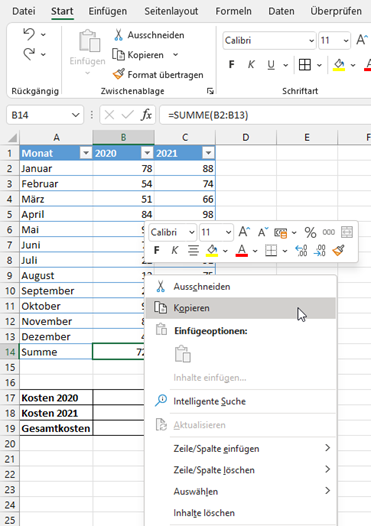This screenshot has width=371, height=526.
Task: Open Zwischenablage dialog launcher
Action: pos(210,91)
